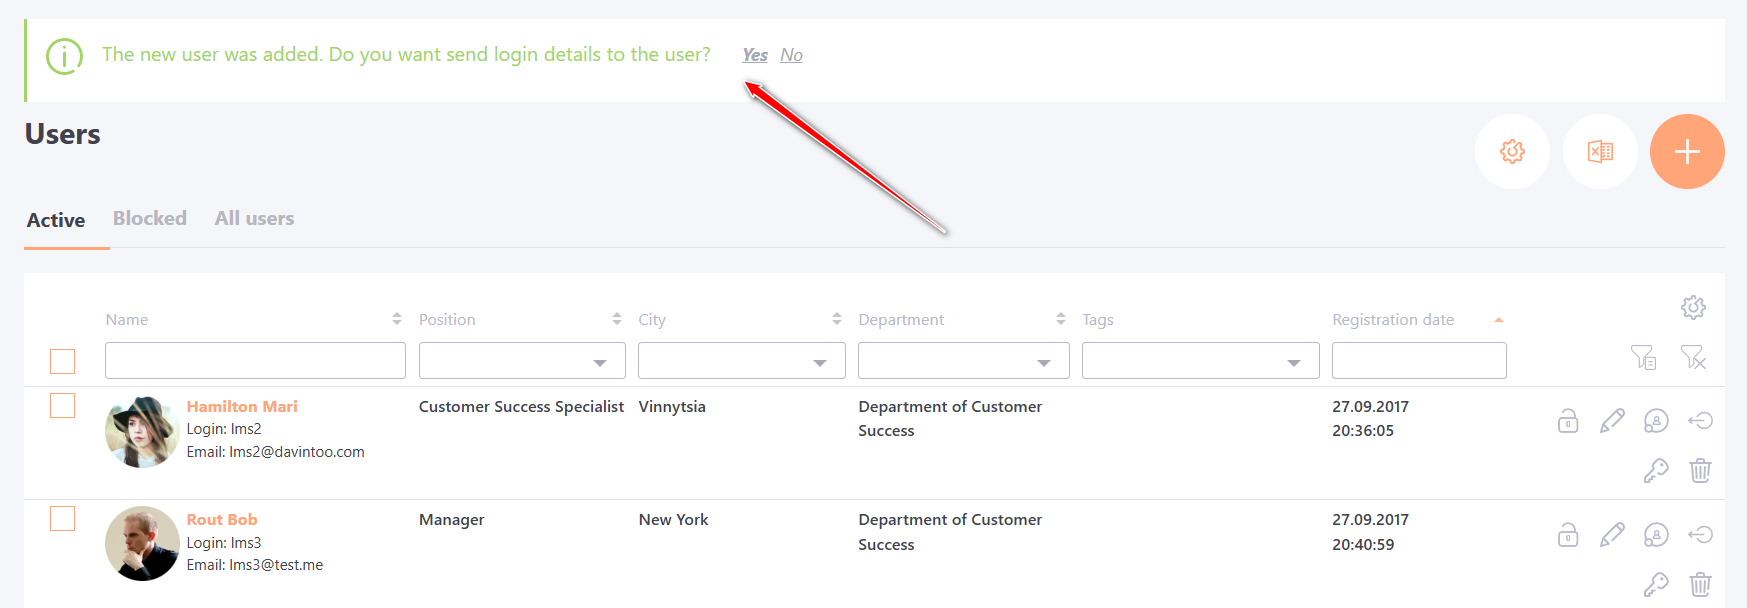Switch to the Blocked tab

(150, 218)
